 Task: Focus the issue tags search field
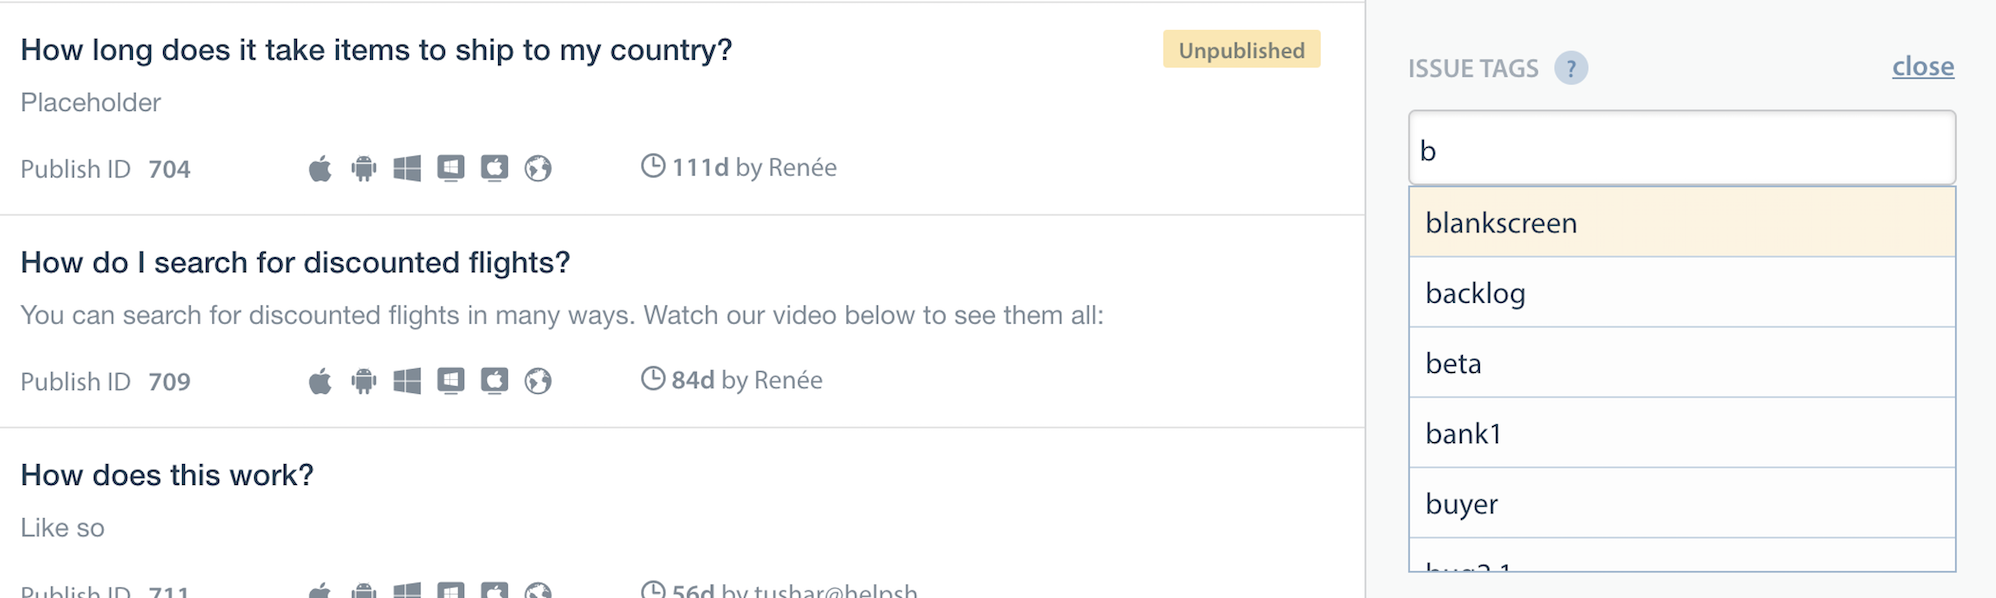click(1681, 149)
